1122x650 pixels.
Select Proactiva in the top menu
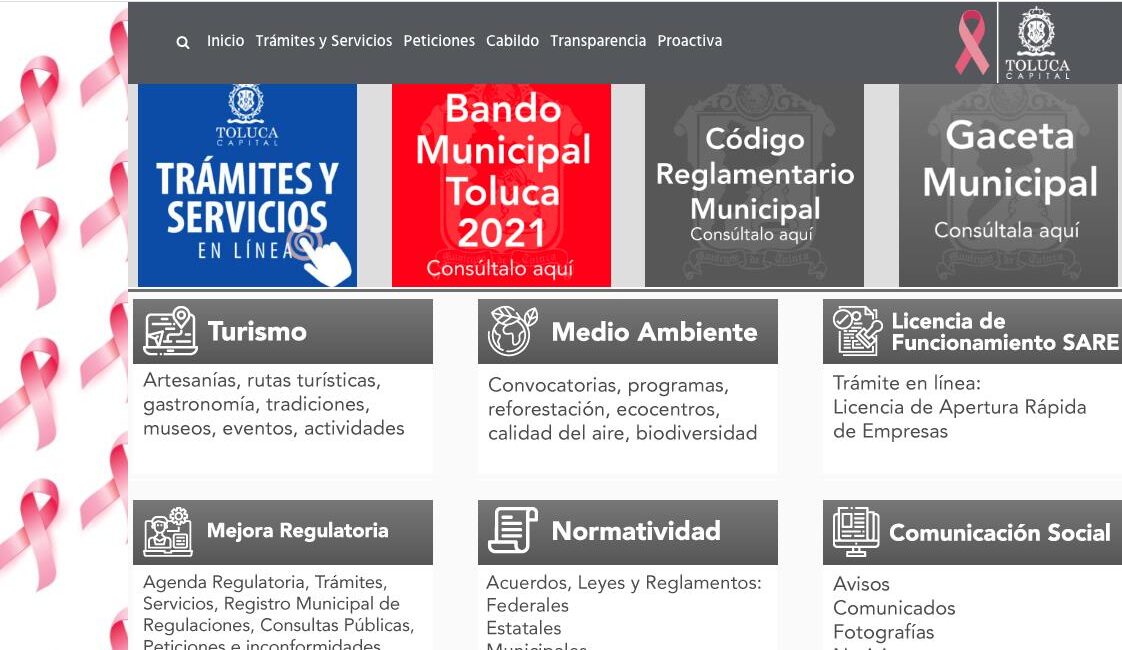pyautogui.click(x=690, y=41)
